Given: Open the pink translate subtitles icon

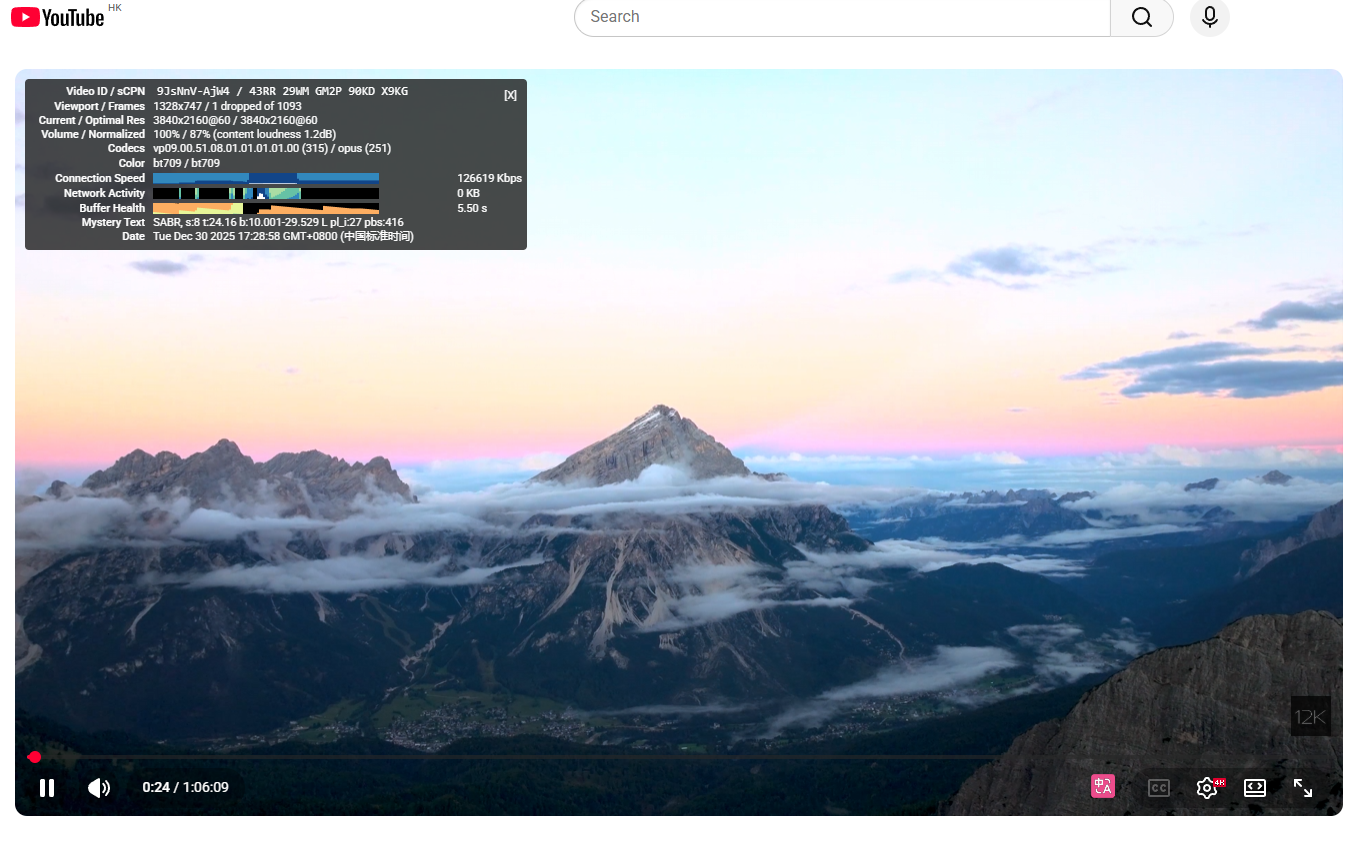Looking at the screenshot, I should point(1102,787).
